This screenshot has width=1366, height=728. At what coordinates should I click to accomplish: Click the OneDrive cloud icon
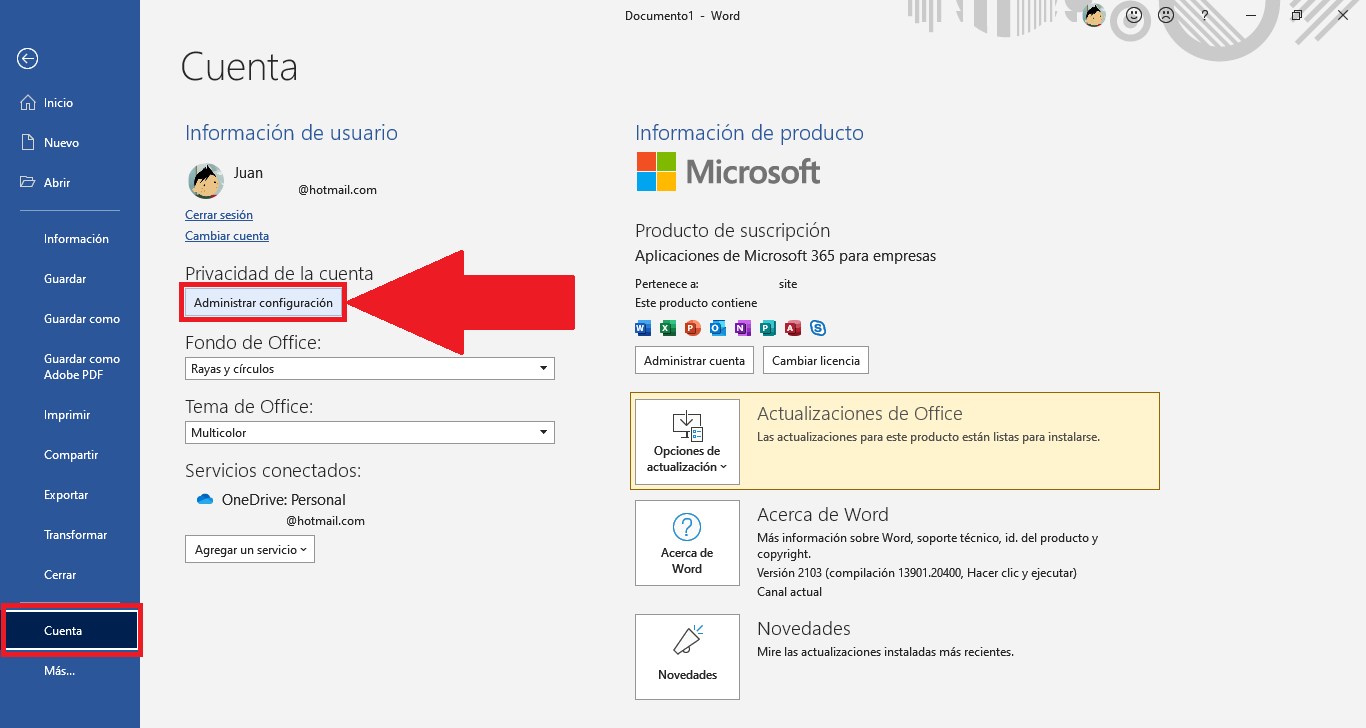(x=205, y=499)
